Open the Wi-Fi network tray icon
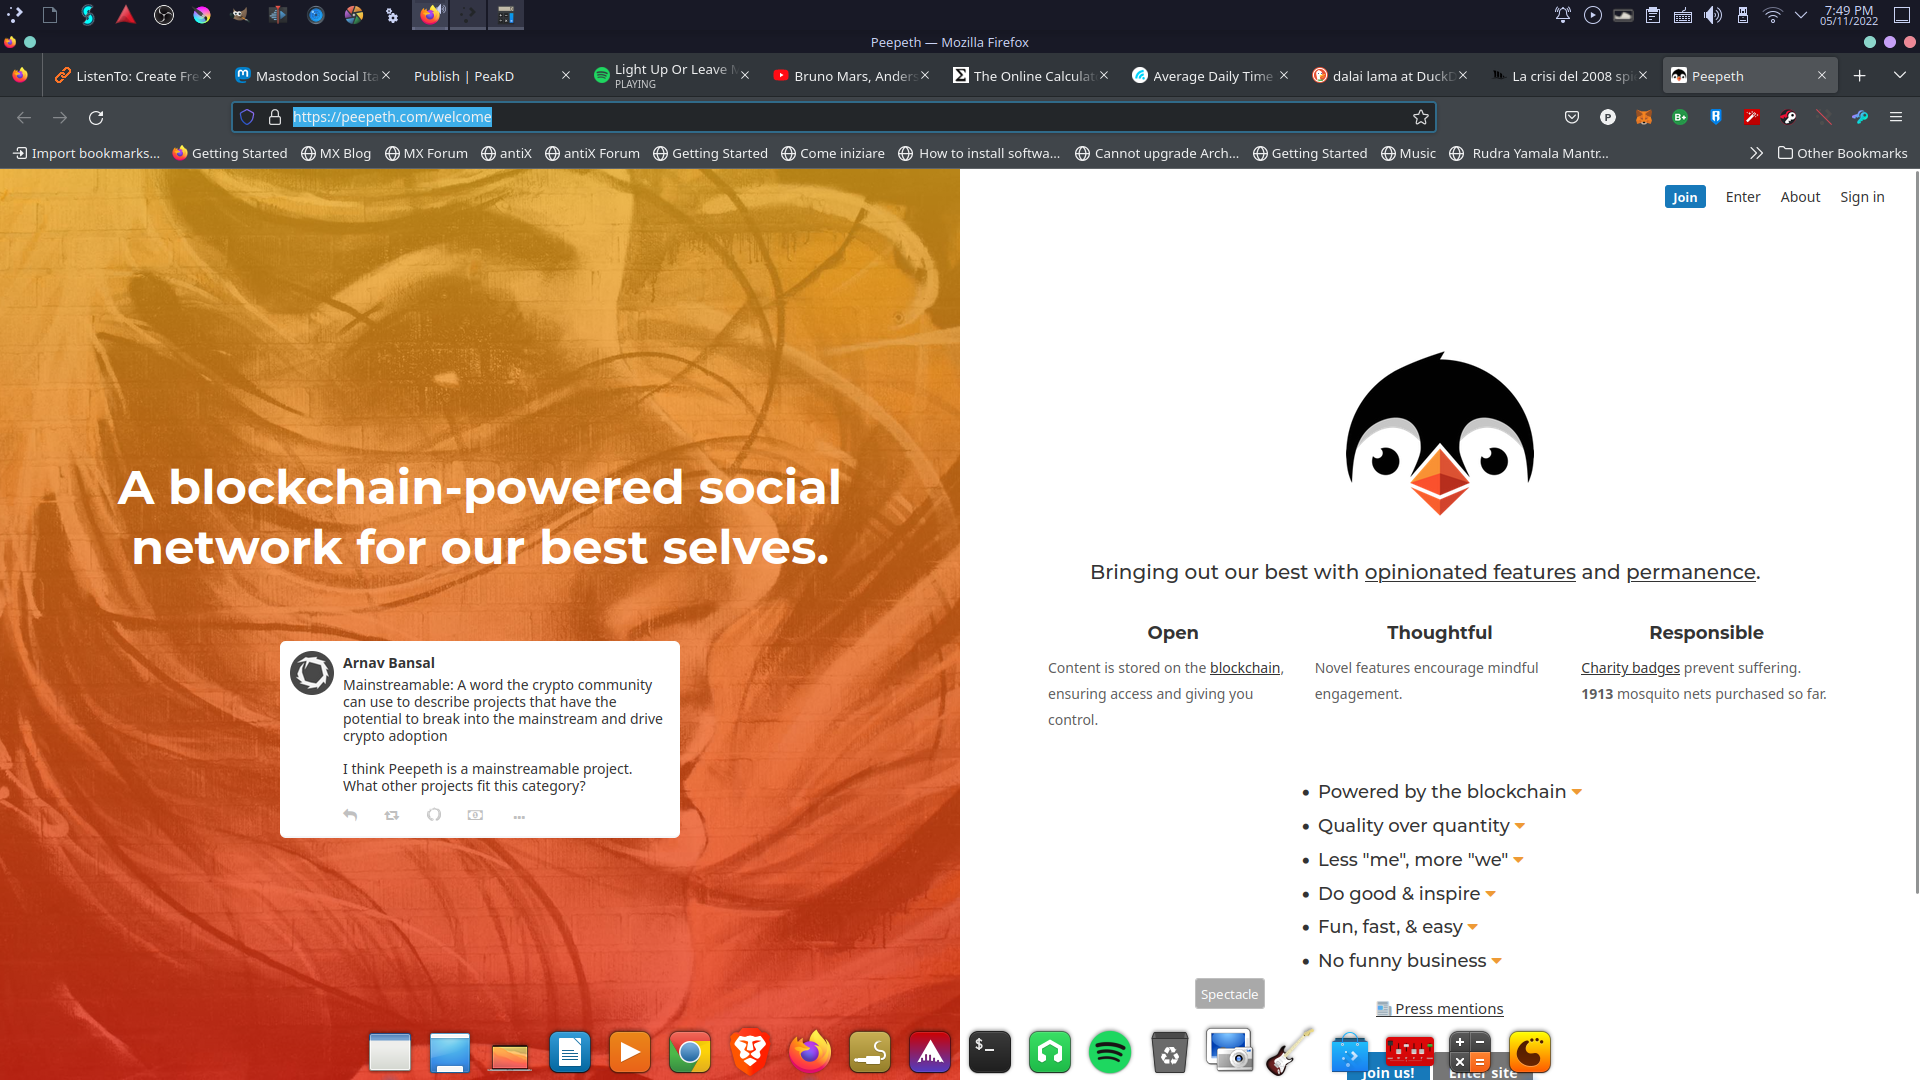 1772,15
